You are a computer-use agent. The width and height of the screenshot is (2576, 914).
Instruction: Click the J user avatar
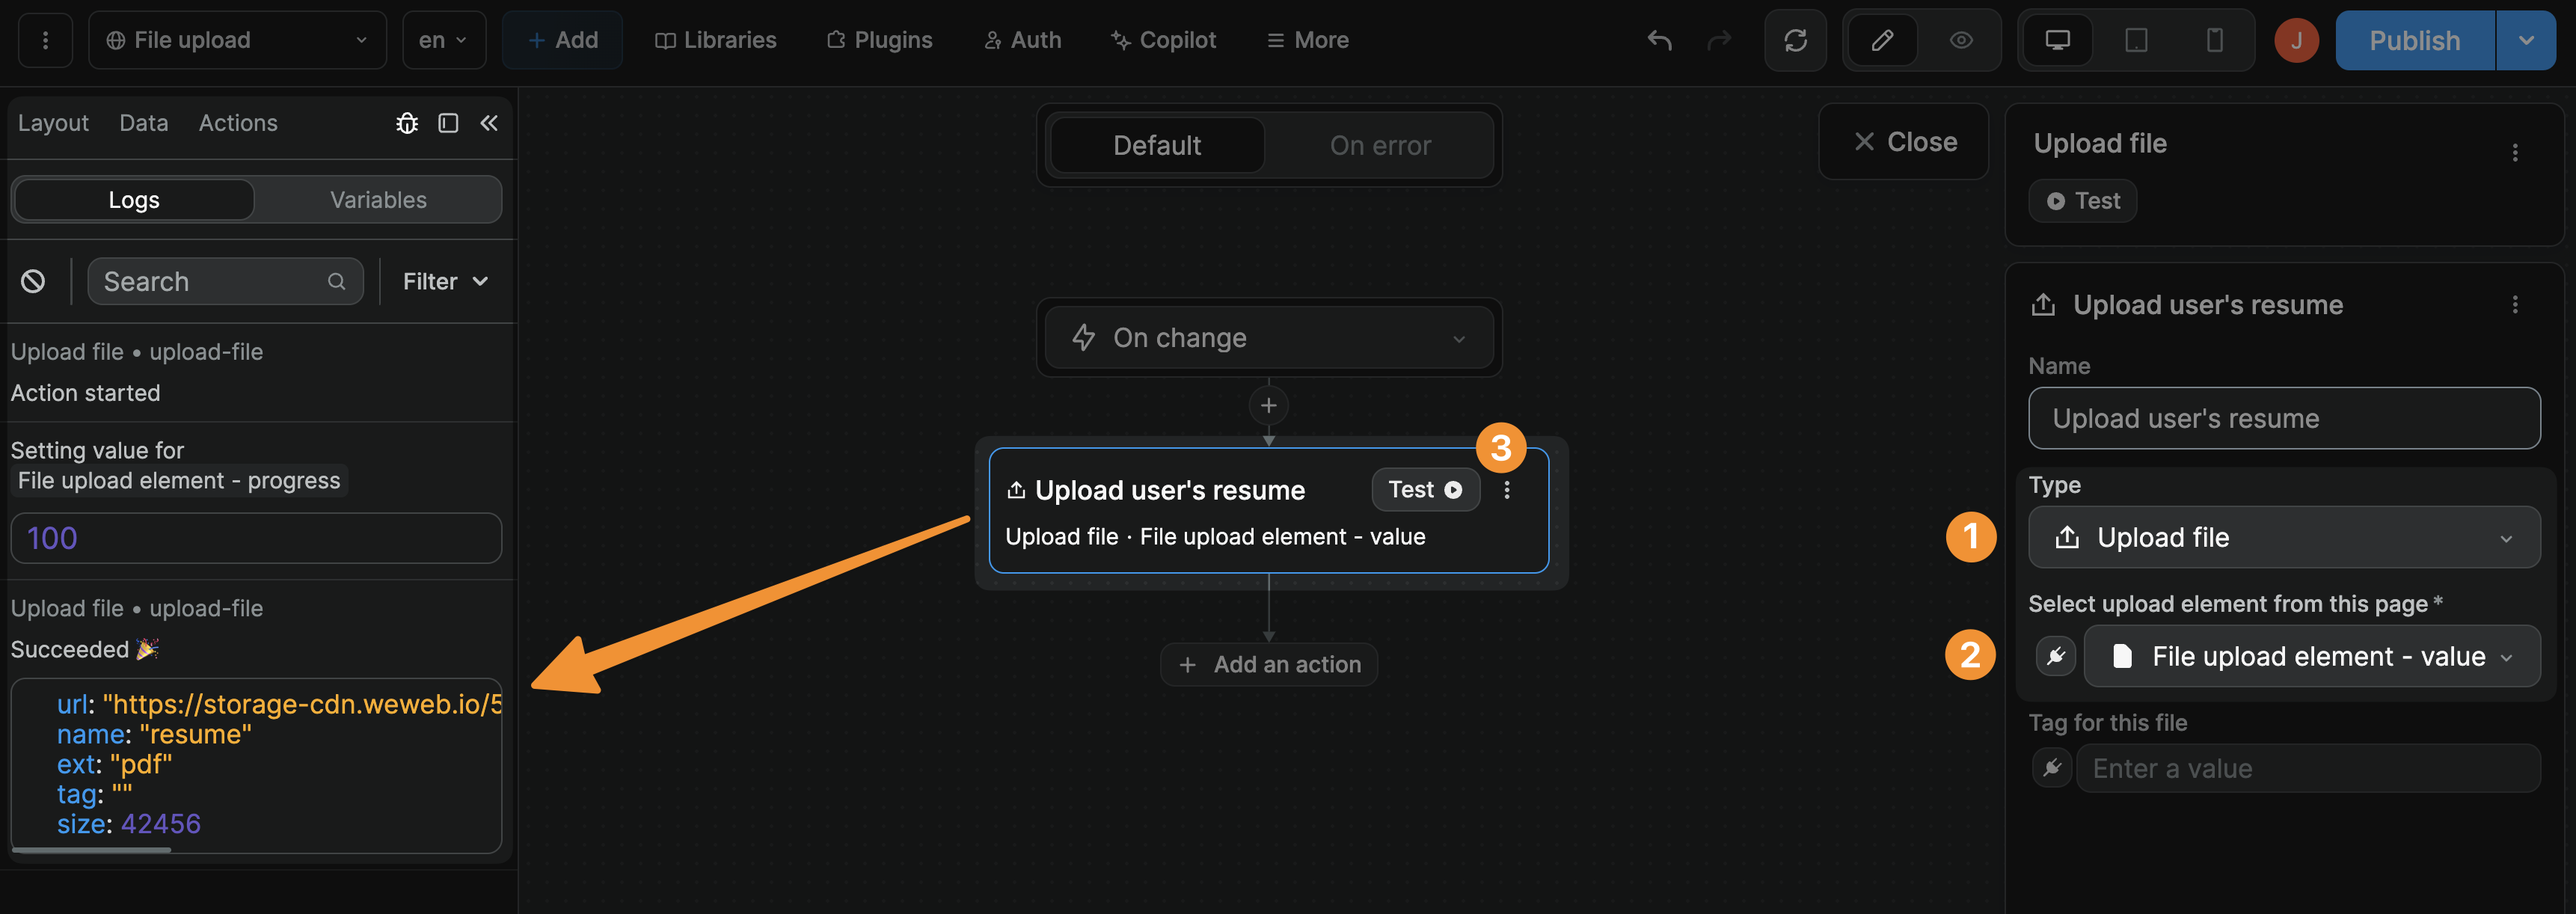click(x=2296, y=40)
